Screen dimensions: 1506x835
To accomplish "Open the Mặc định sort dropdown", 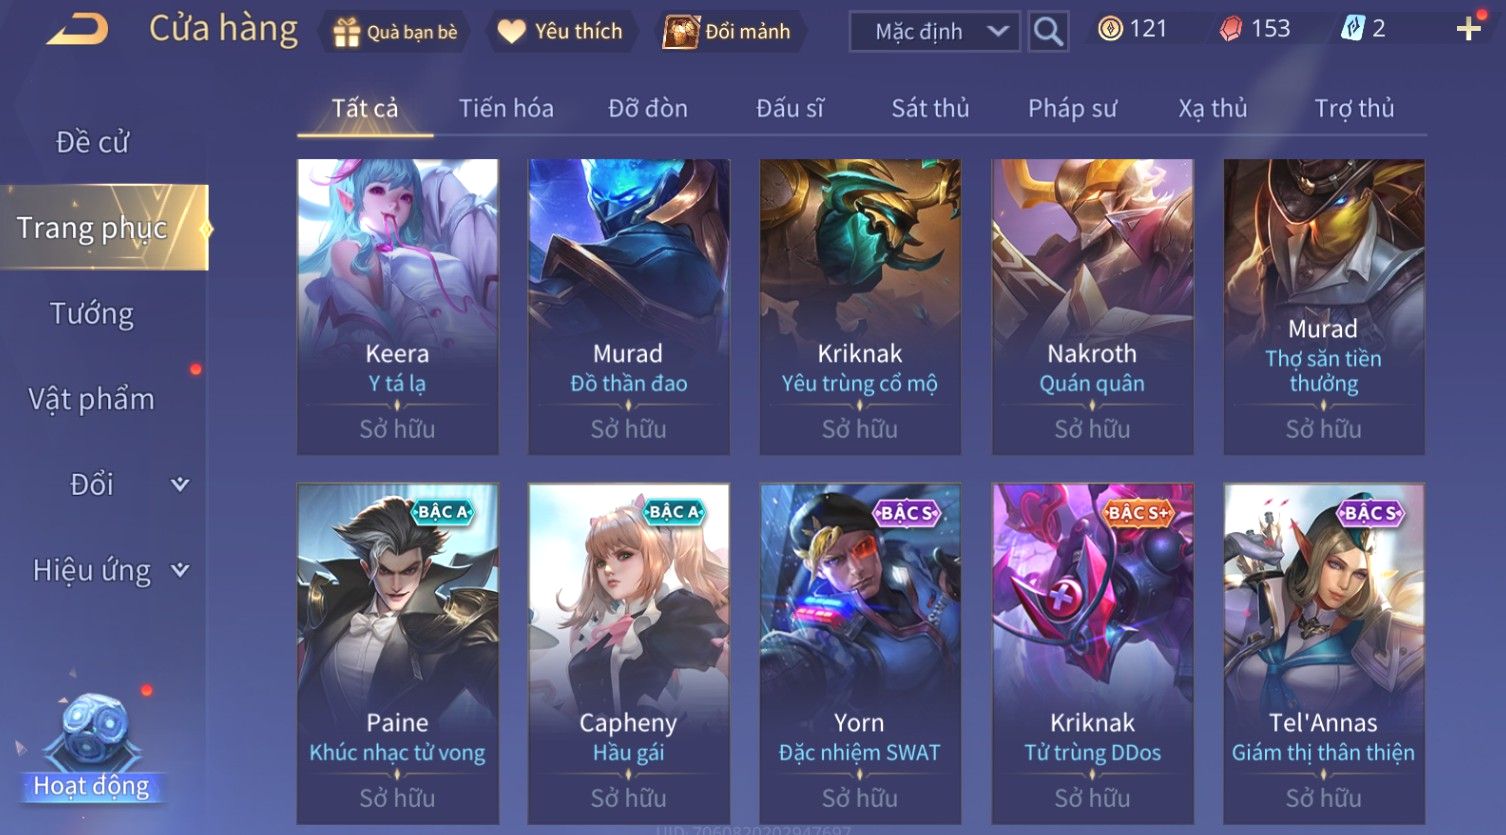I will (934, 32).
